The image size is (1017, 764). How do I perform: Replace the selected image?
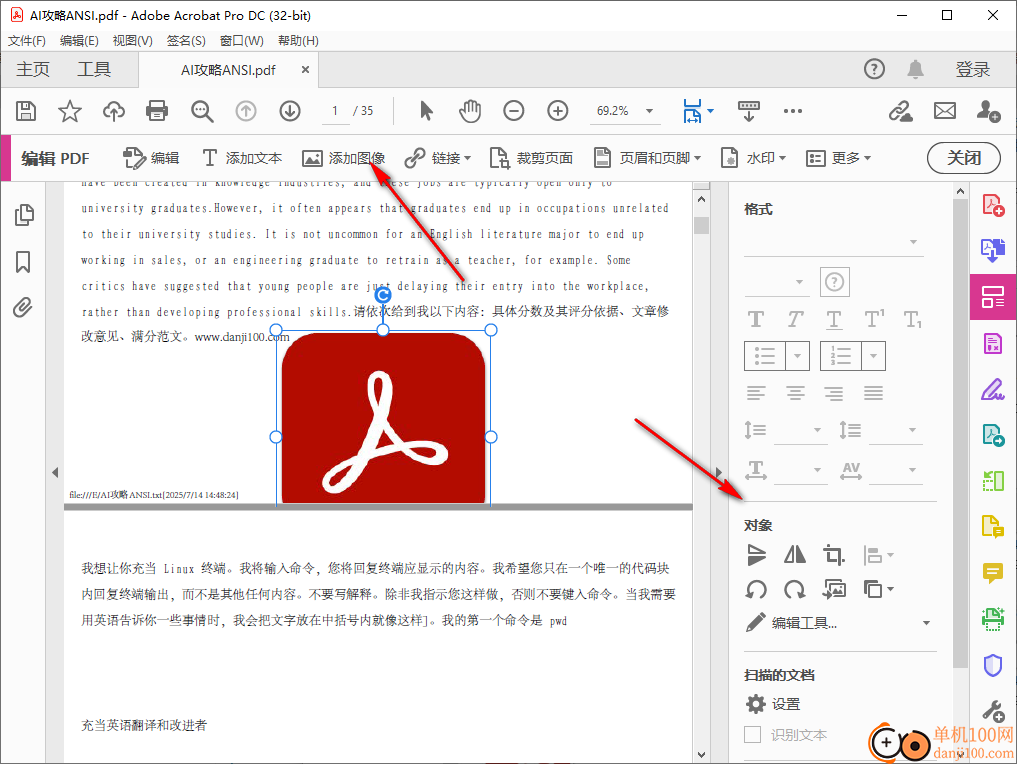point(834,589)
